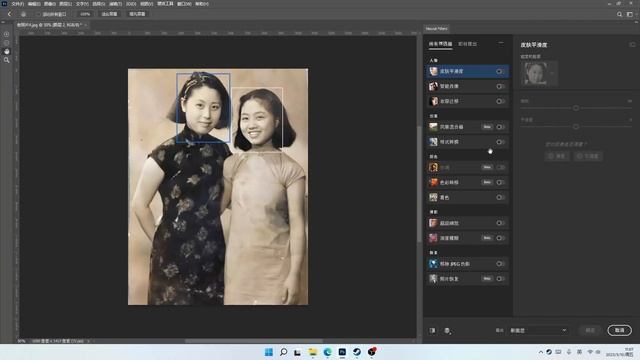Enable the Super Zoom toggle
This screenshot has height=360, width=640.
[x=500, y=223]
